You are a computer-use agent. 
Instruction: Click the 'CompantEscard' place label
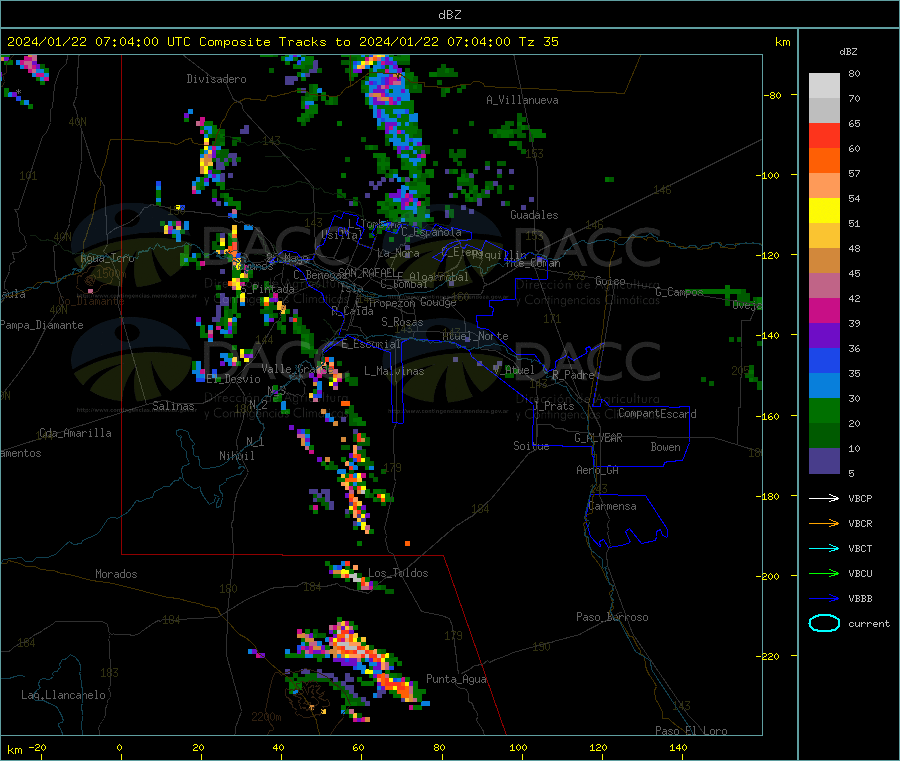pos(657,414)
